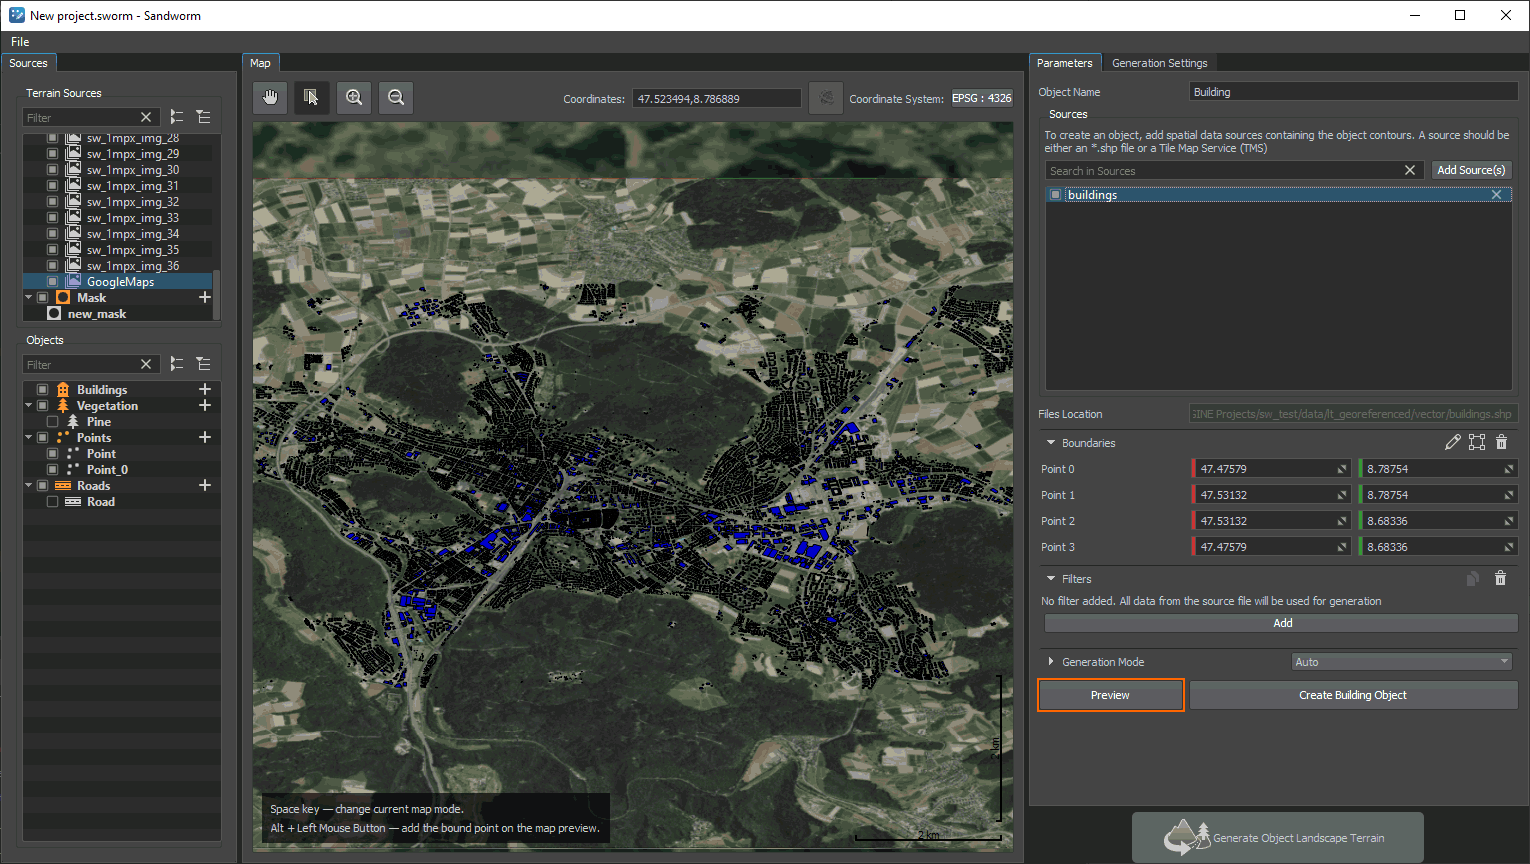Toggle the GoogleMaps layer checkbox
This screenshot has height=864, width=1530.
point(53,282)
